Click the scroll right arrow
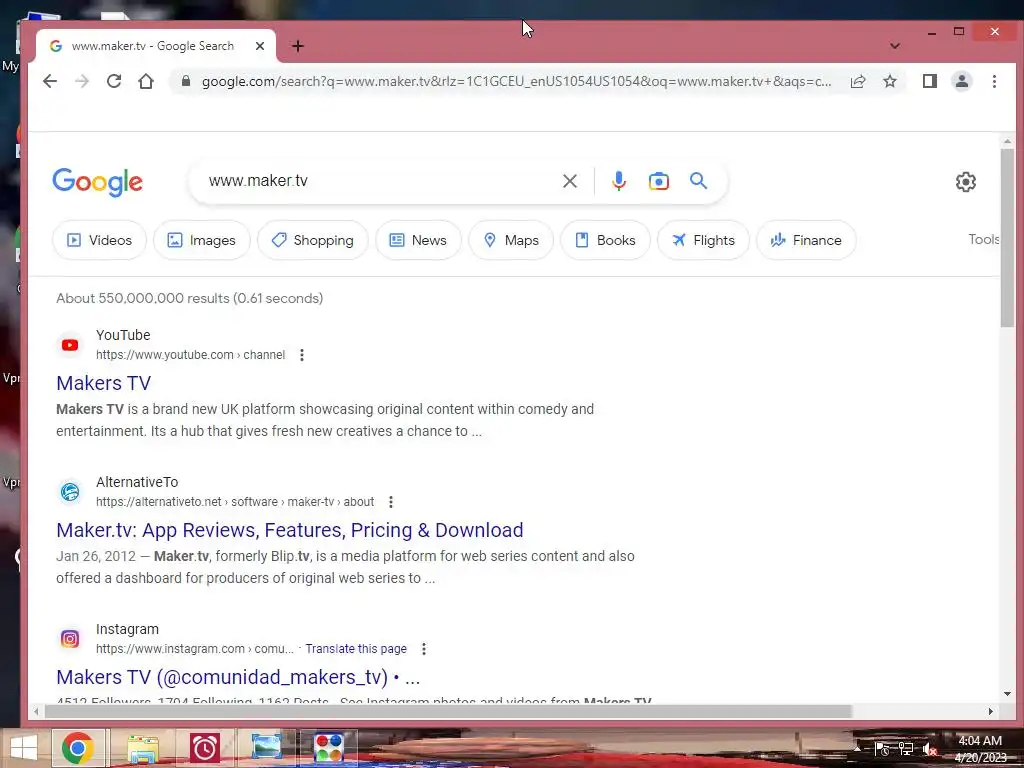The width and height of the screenshot is (1024, 768). coord(990,711)
